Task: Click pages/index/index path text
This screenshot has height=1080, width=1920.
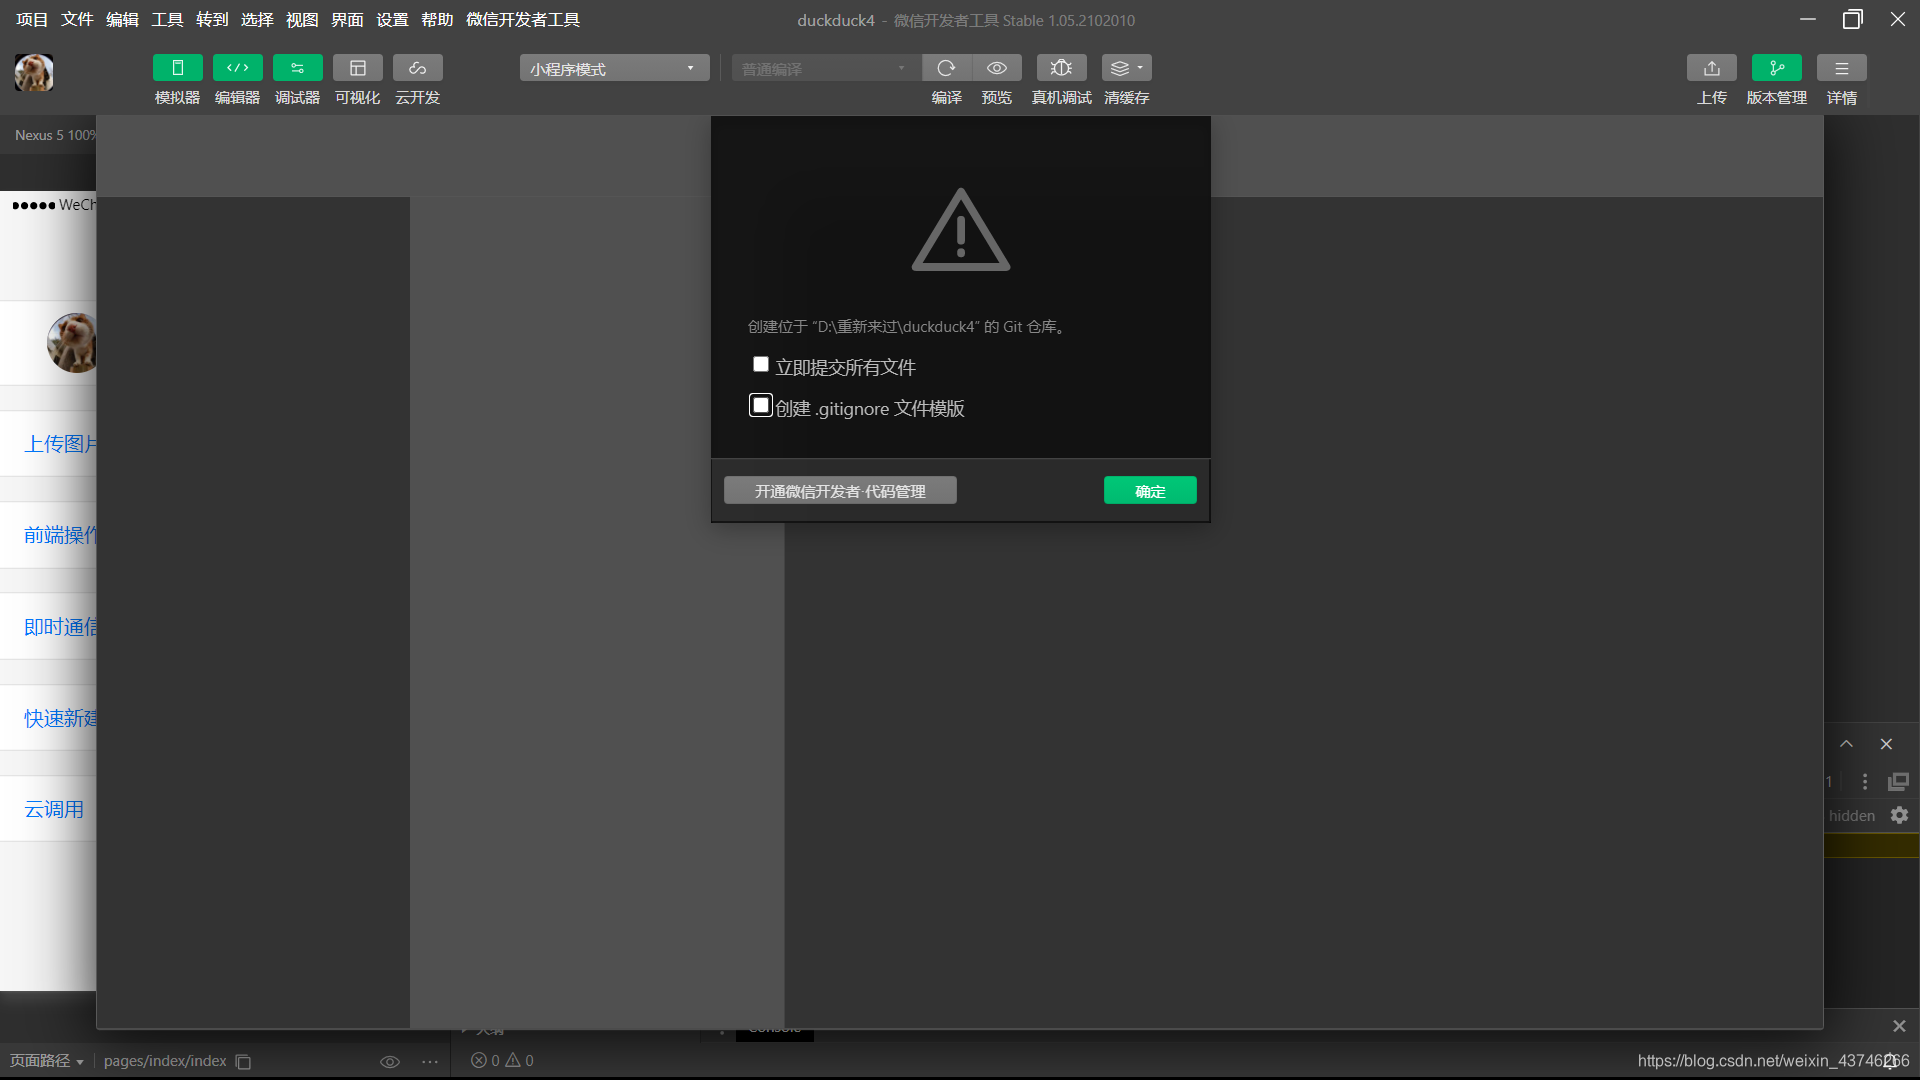Action: coord(165,1061)
